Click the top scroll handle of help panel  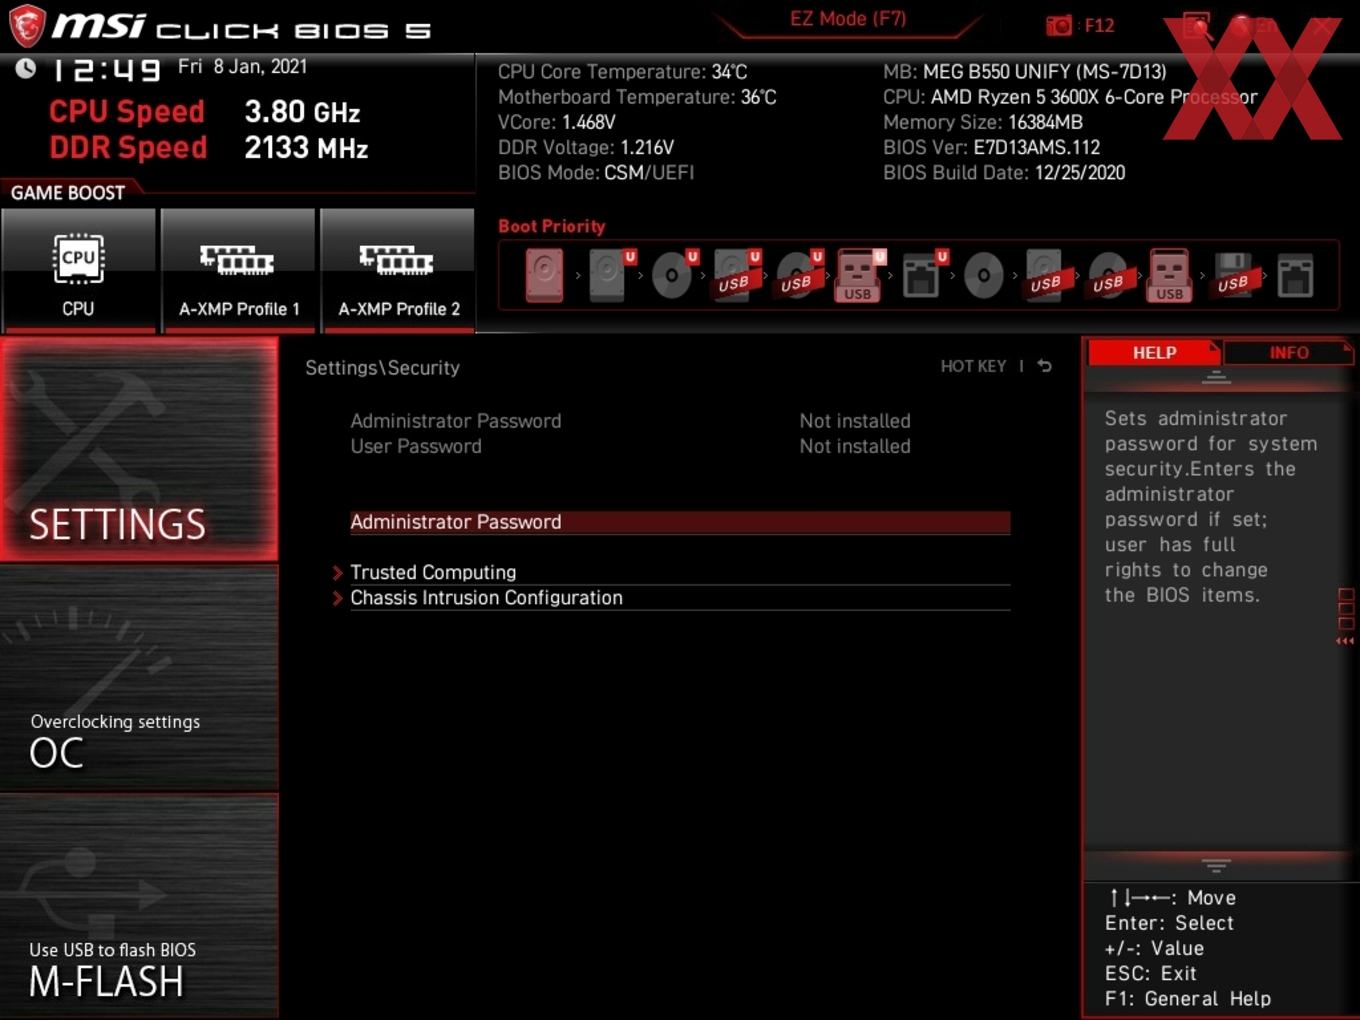pos(1216,377)
